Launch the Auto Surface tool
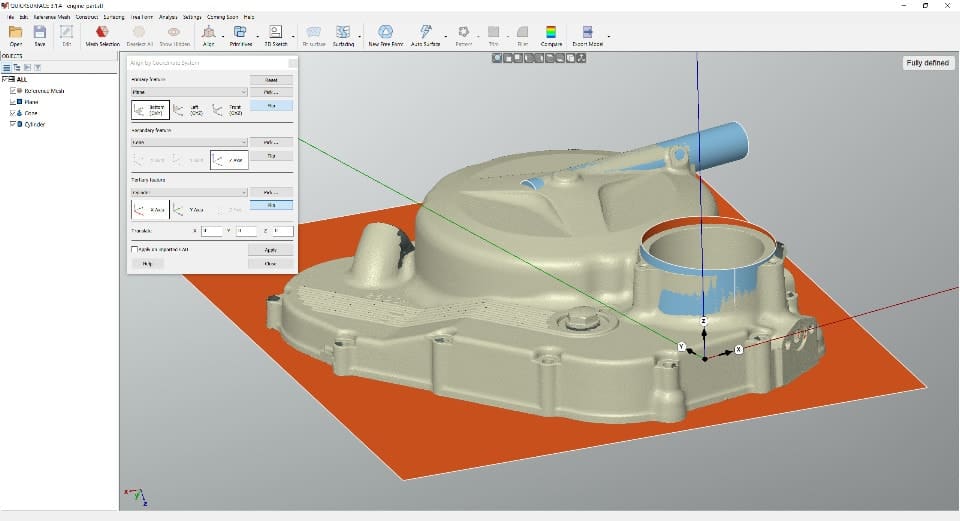Screen dimensions: 960x521 pos(425,33)
